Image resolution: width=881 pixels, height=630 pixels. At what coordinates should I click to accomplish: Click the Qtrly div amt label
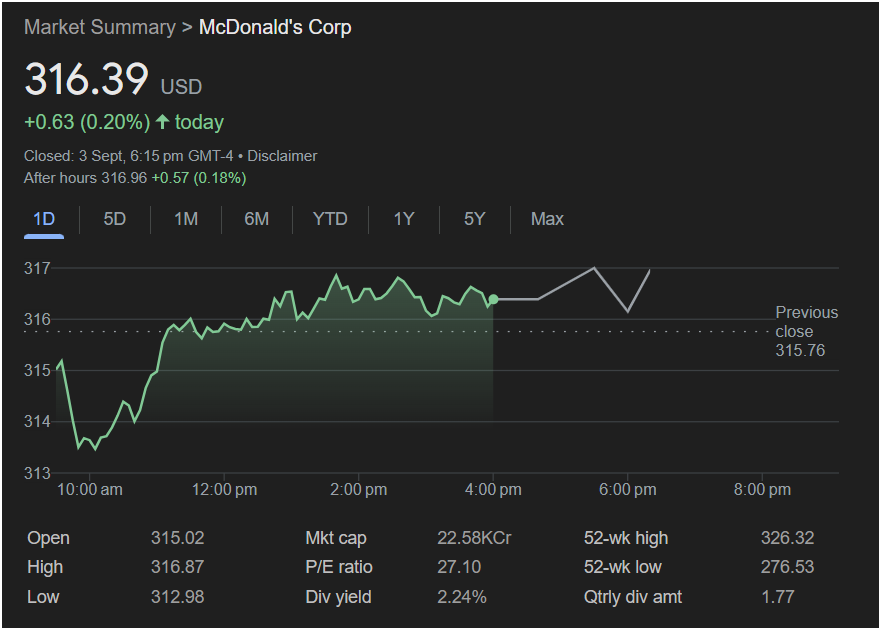coord(633,596)
